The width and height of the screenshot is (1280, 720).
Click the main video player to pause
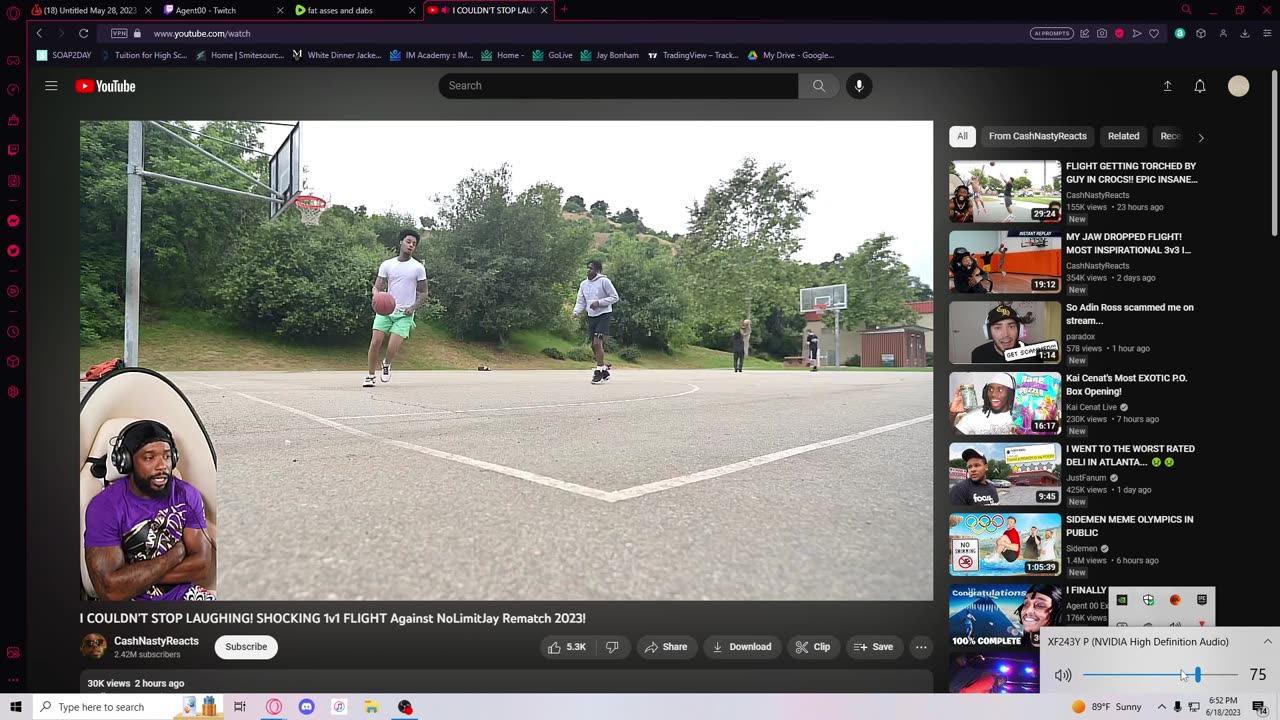[506, 360]
